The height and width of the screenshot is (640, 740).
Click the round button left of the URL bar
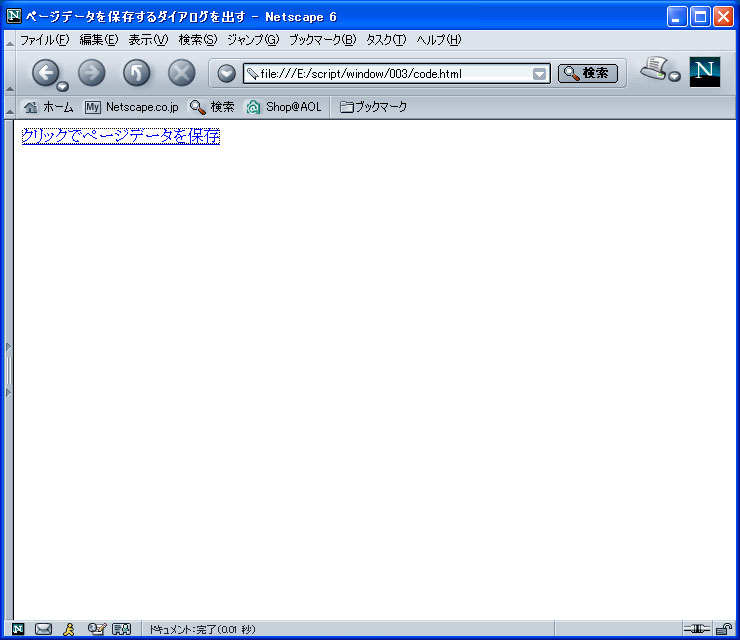coord(227,74)
